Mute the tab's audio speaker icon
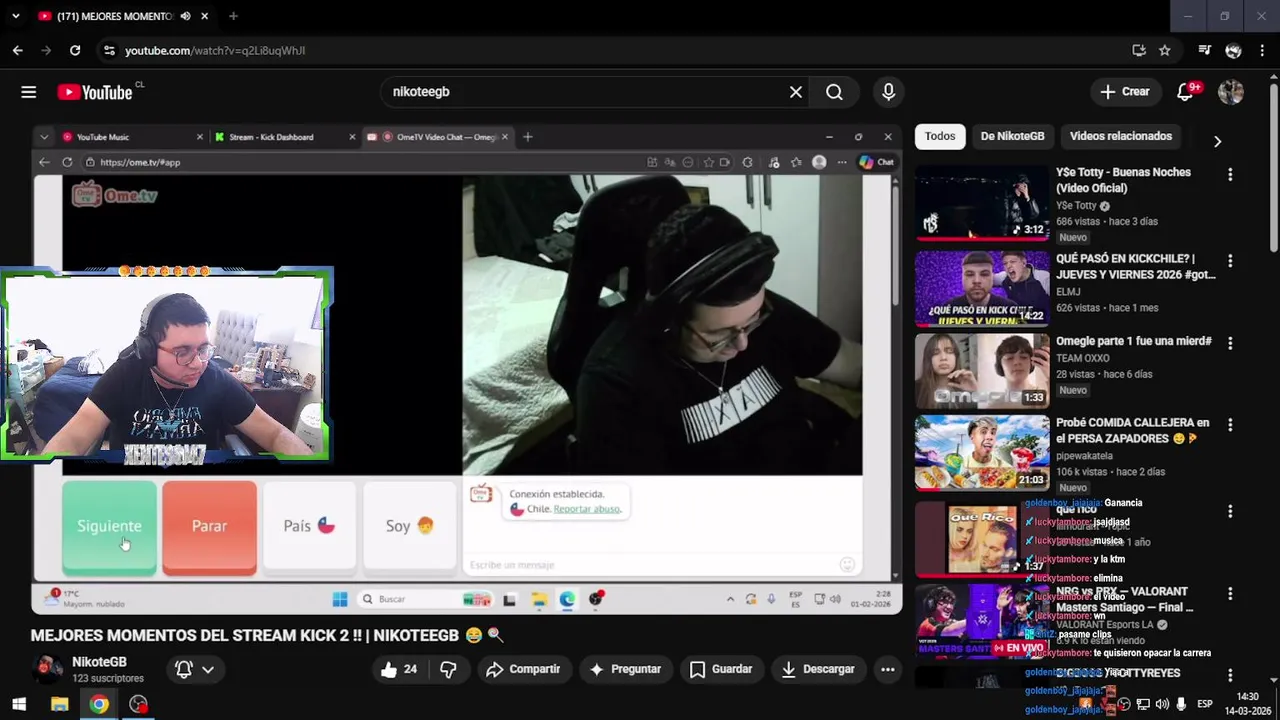This screenshot has width=1280, height=720. pyautogui.click(x=186, y=16)
